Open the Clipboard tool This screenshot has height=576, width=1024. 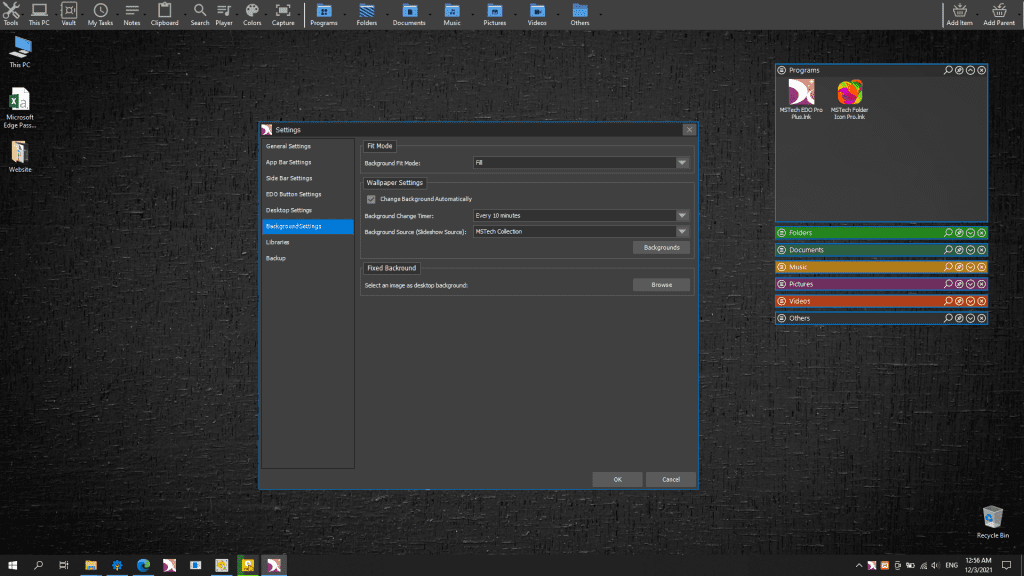click(164, 13)
